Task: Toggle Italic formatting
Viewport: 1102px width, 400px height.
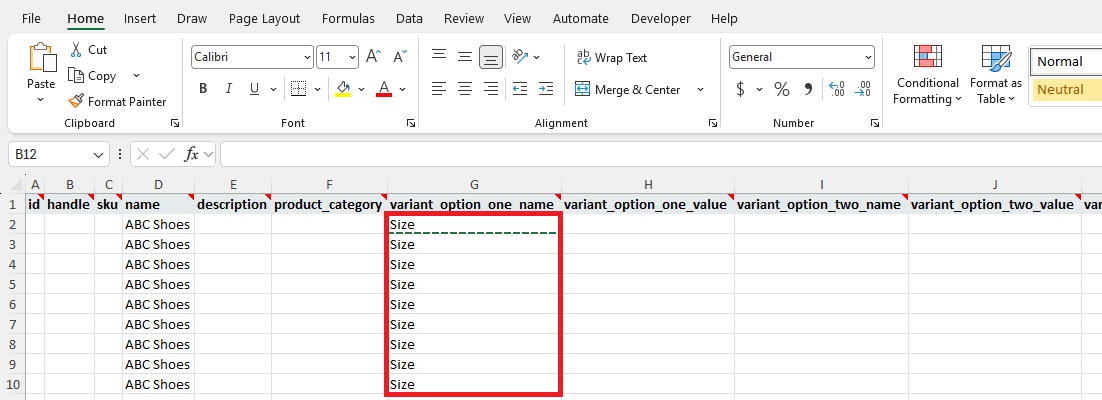Action: coord(228,89)
